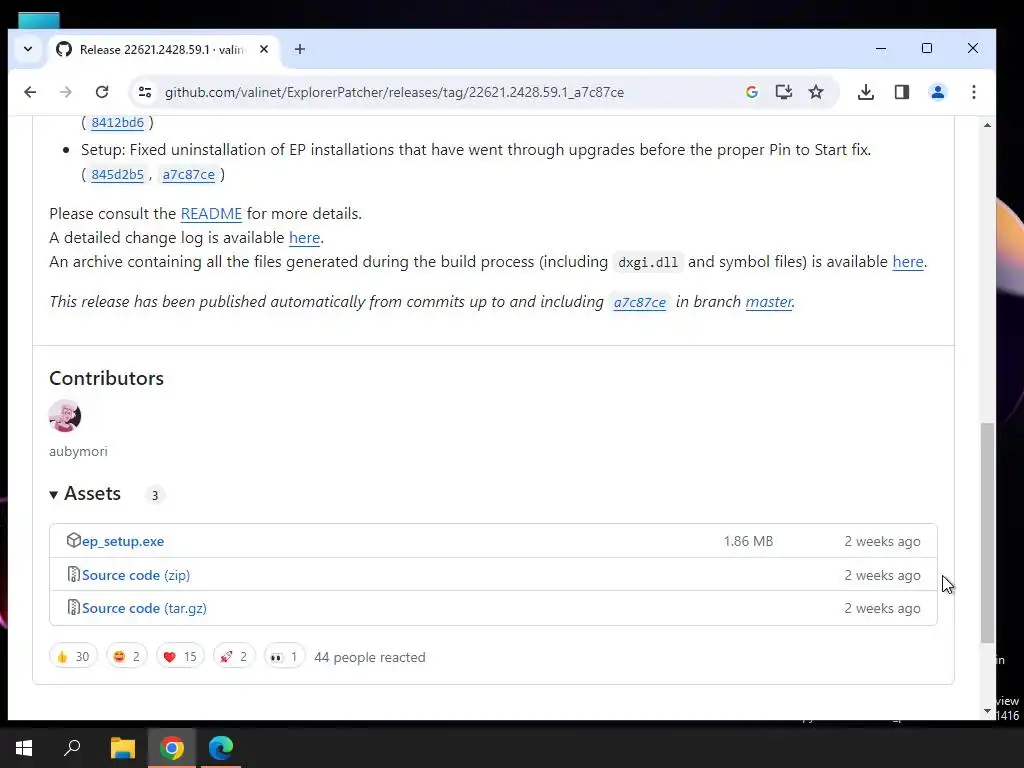Open commit 8412bd6 link
1024x768 pixels.
pos(118,122)
